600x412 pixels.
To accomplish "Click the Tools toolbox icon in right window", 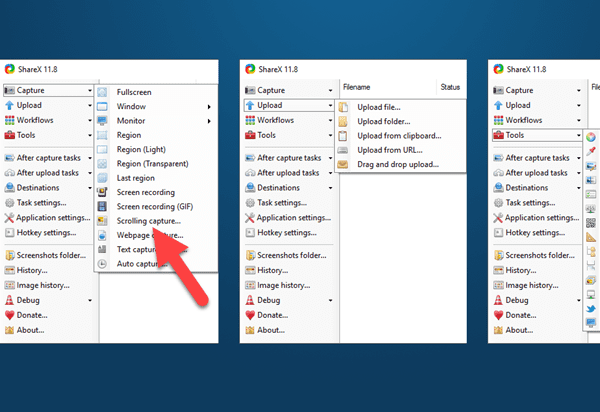I will click(498, 135).
